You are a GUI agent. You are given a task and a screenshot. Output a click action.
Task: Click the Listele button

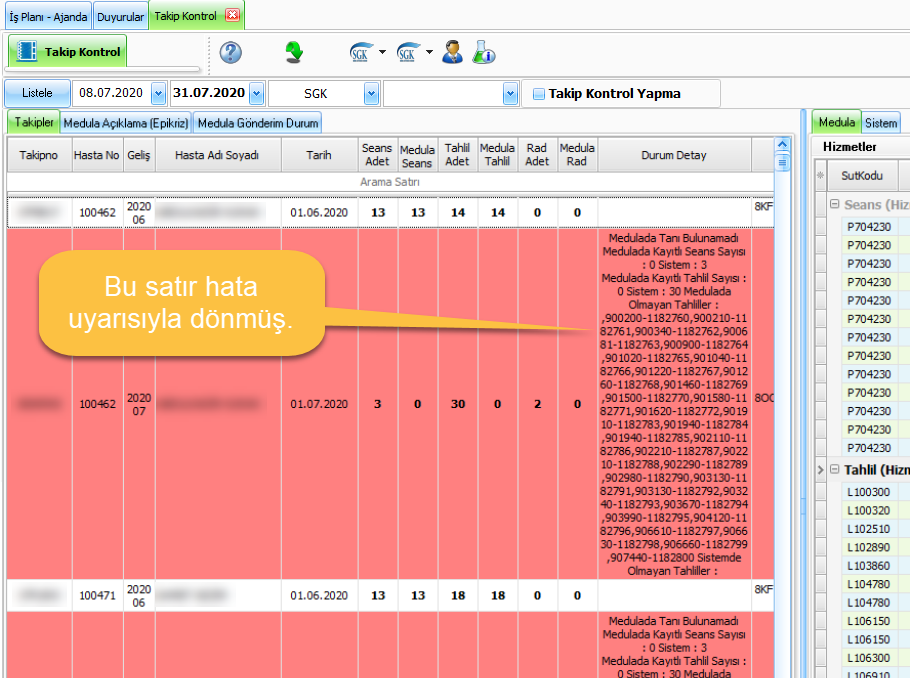(x=37, y=93)
